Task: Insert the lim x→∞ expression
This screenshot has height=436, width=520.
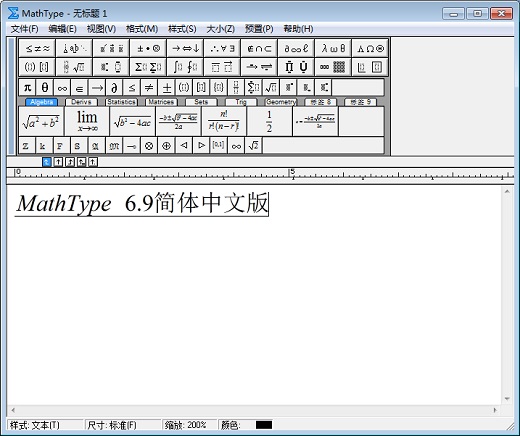Action: coord(87,122)
